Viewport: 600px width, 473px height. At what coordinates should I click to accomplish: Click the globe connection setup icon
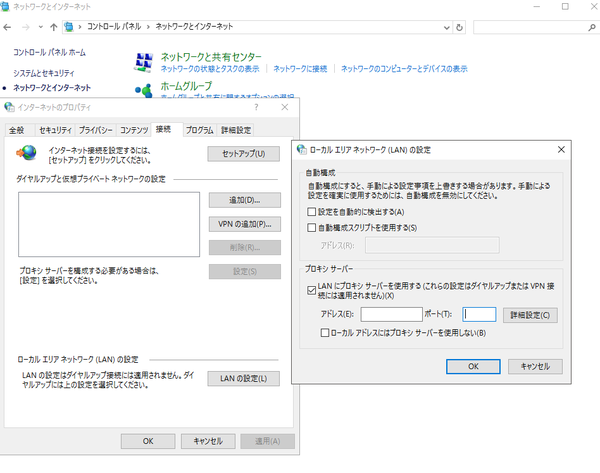26,153
